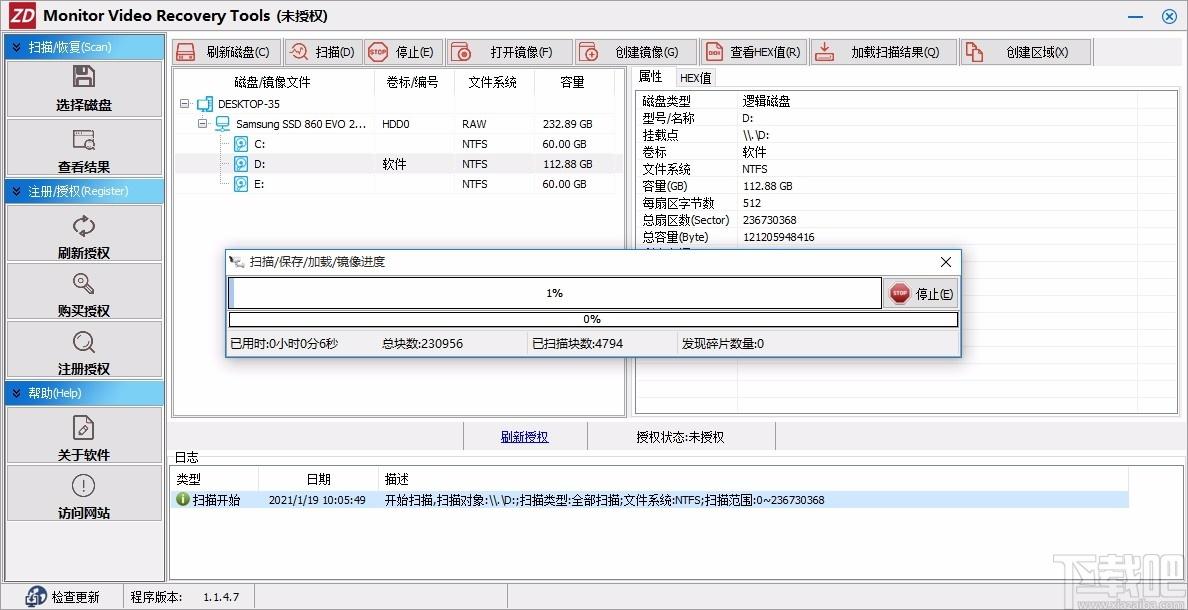Click the 121205948416 total bytes value

pyautogui.click(x=779, y=237)
